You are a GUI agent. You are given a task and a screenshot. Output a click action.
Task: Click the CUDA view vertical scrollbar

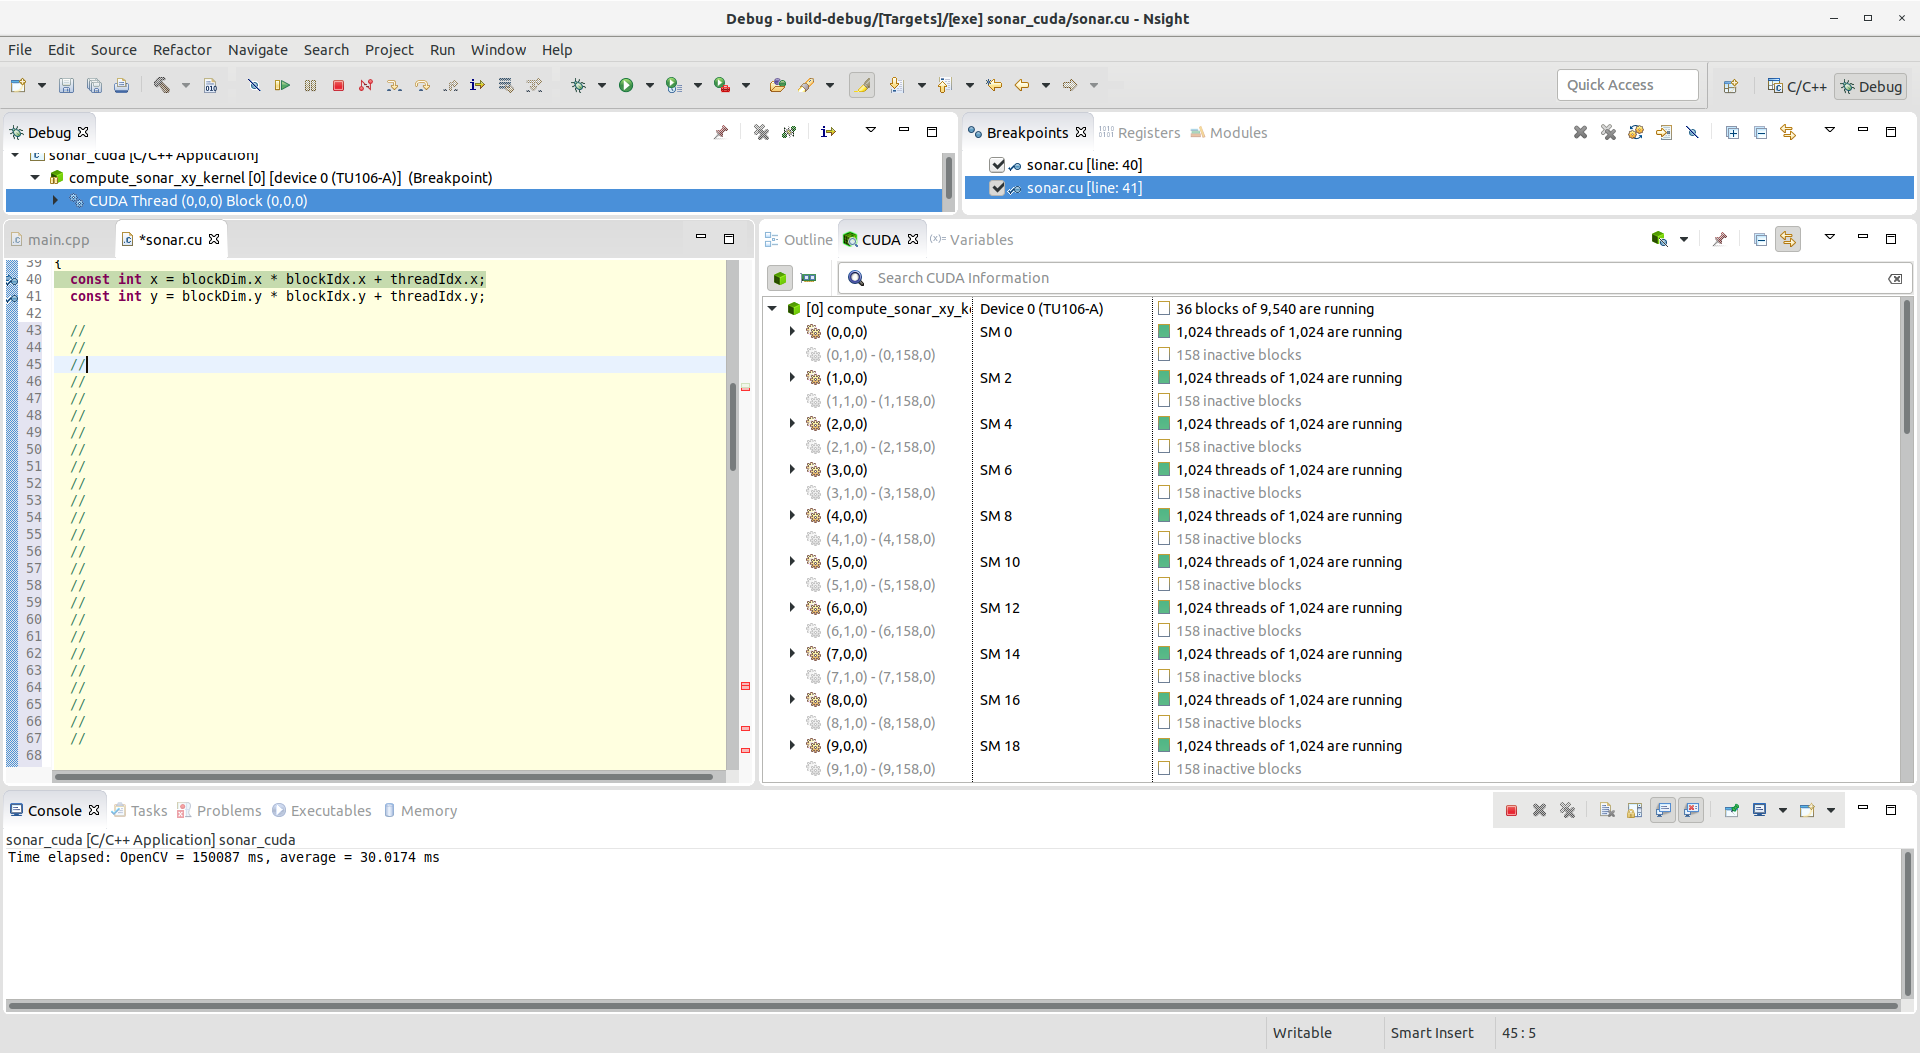[x=1906, y=365]
